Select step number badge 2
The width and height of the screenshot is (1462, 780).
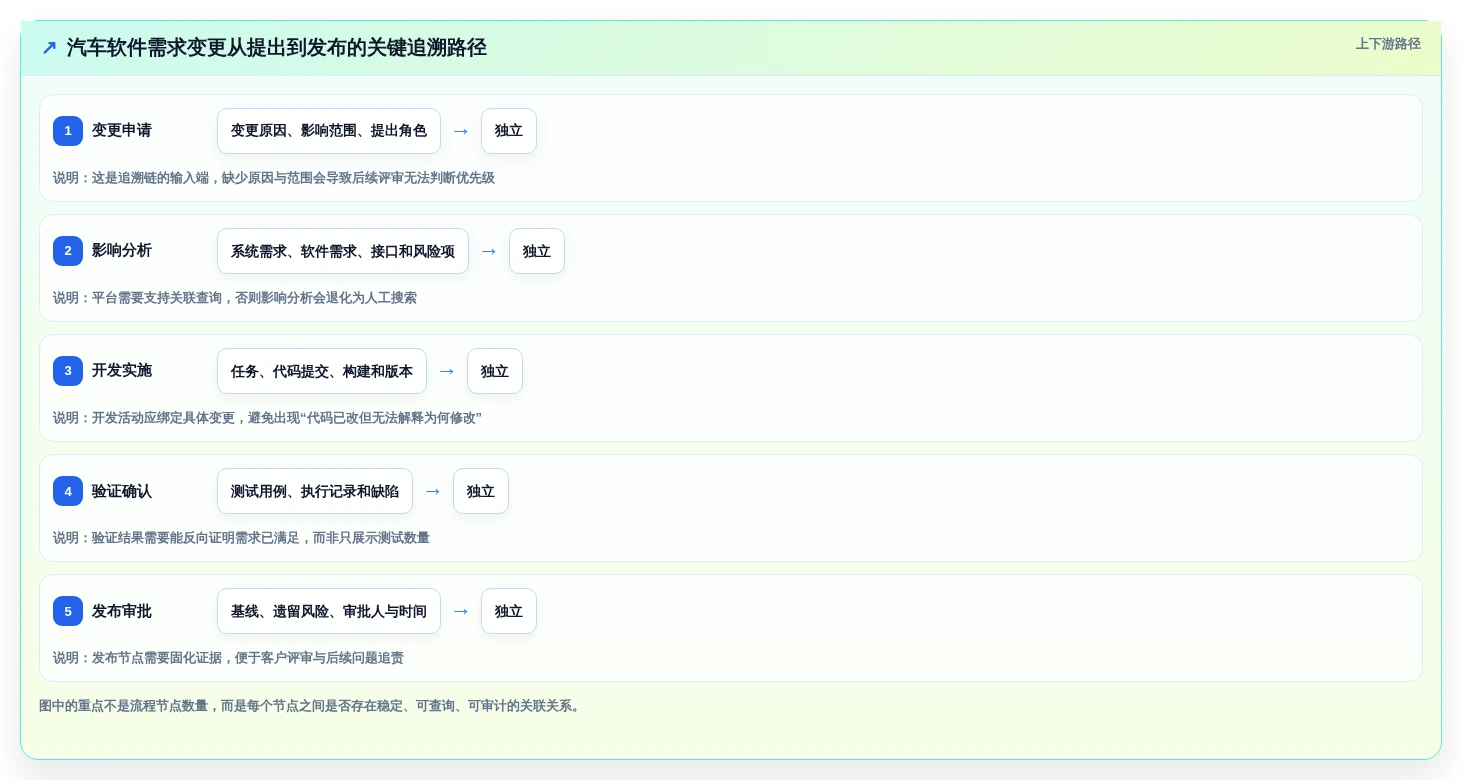[x=68, y=251]
